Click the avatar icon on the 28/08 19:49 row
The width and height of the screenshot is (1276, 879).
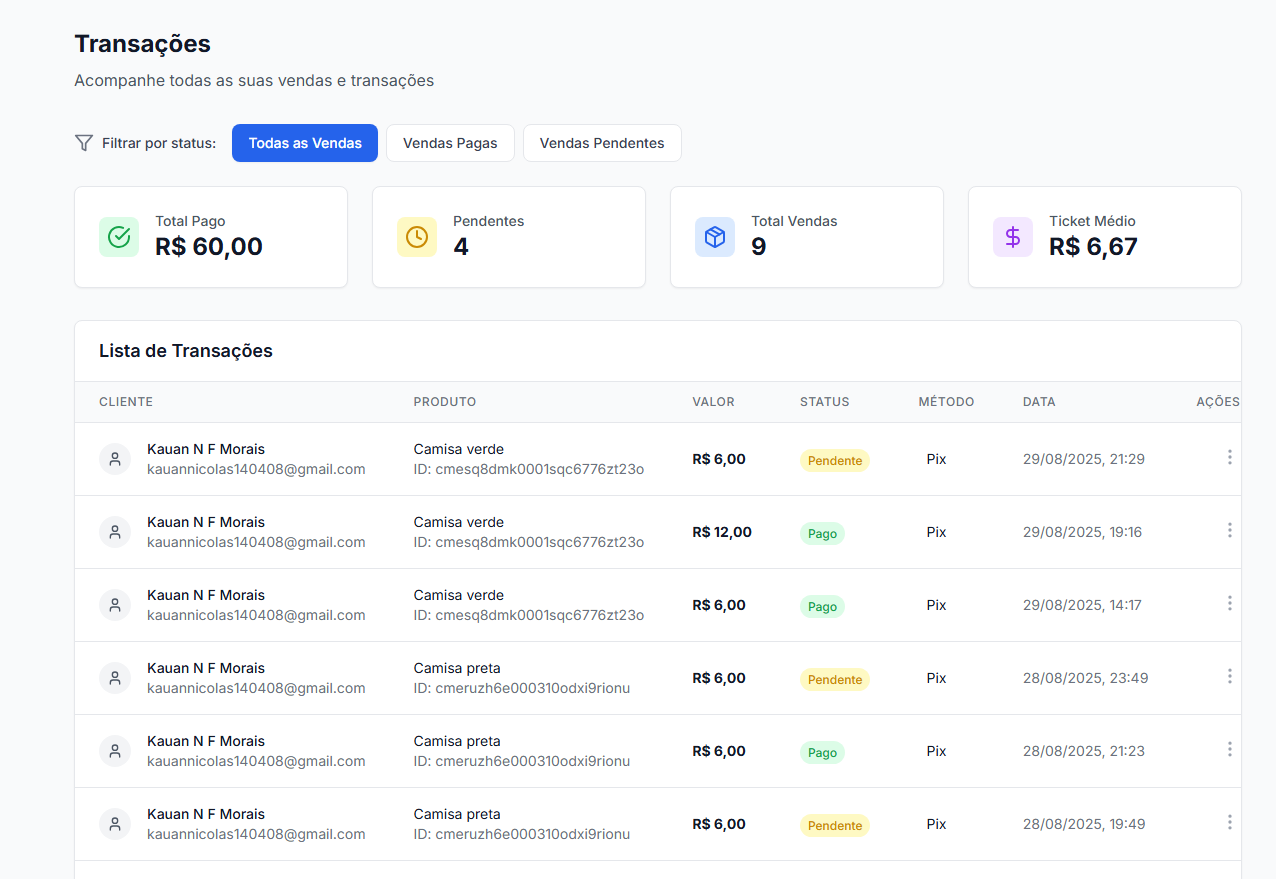115,823
